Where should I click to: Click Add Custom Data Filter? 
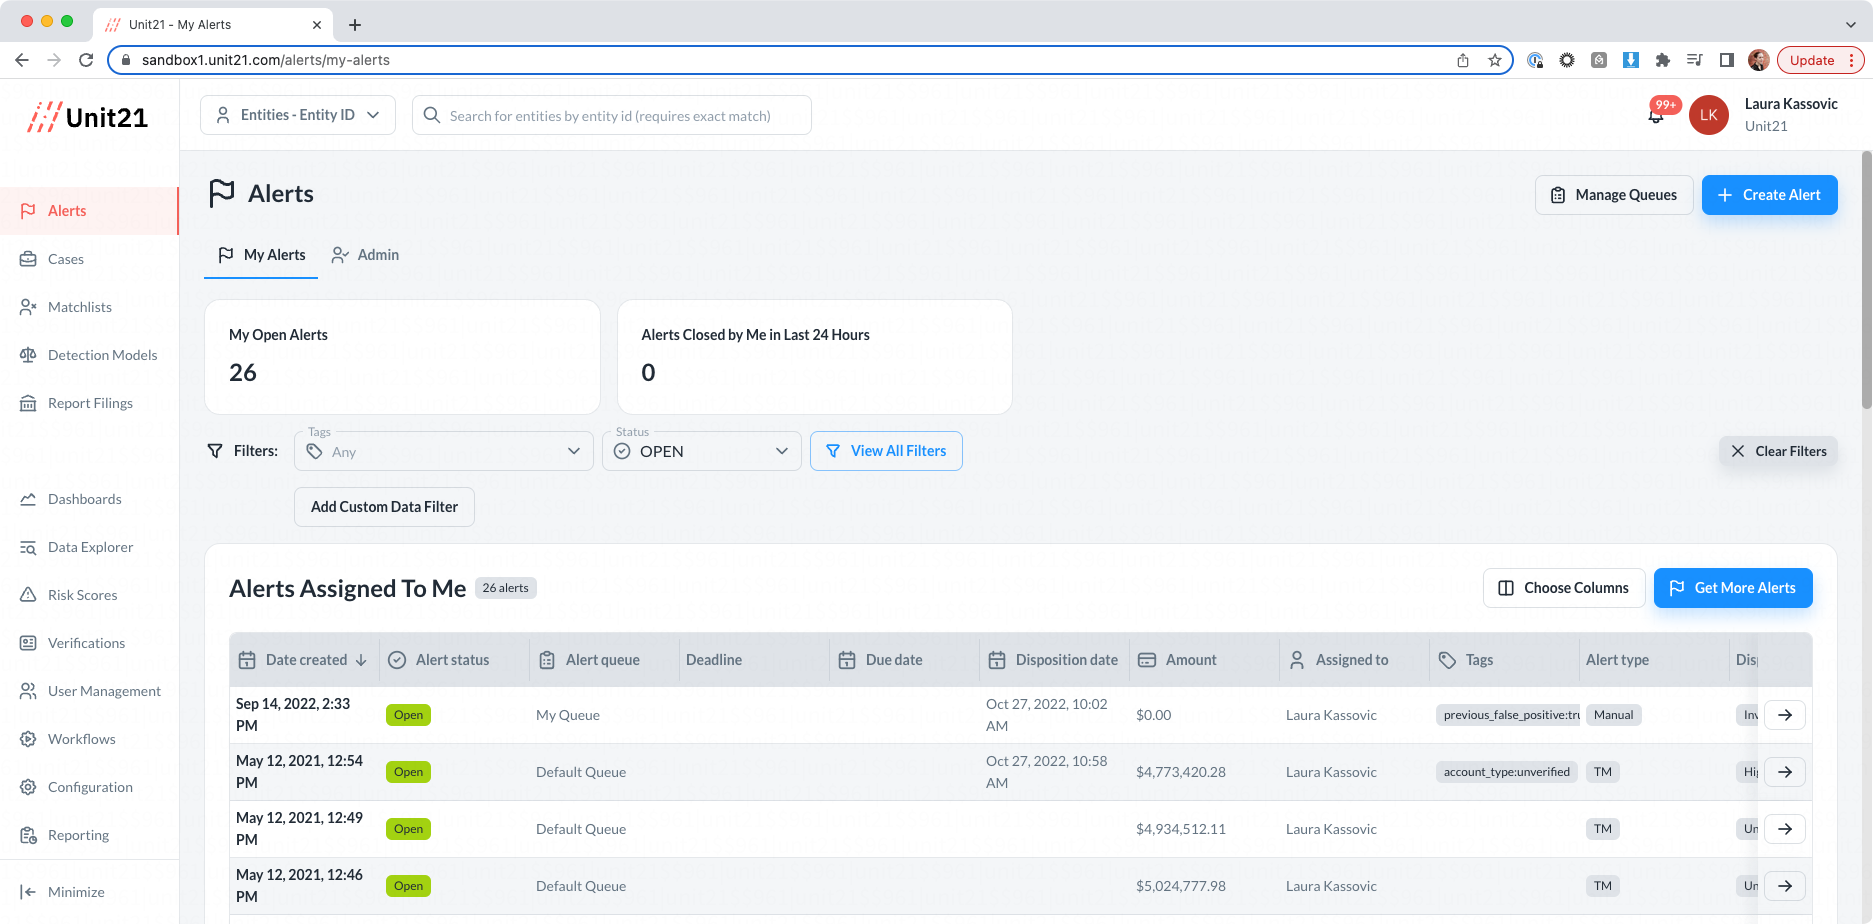pyautogui.click(x=384, y=507)
